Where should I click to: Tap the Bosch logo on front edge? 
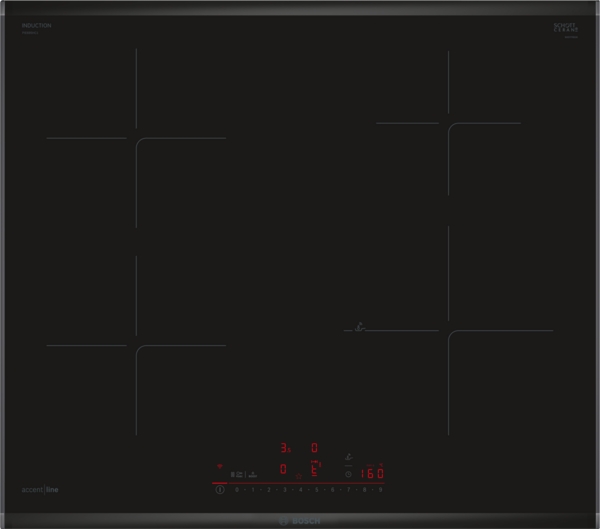click(x=300, y=520)
